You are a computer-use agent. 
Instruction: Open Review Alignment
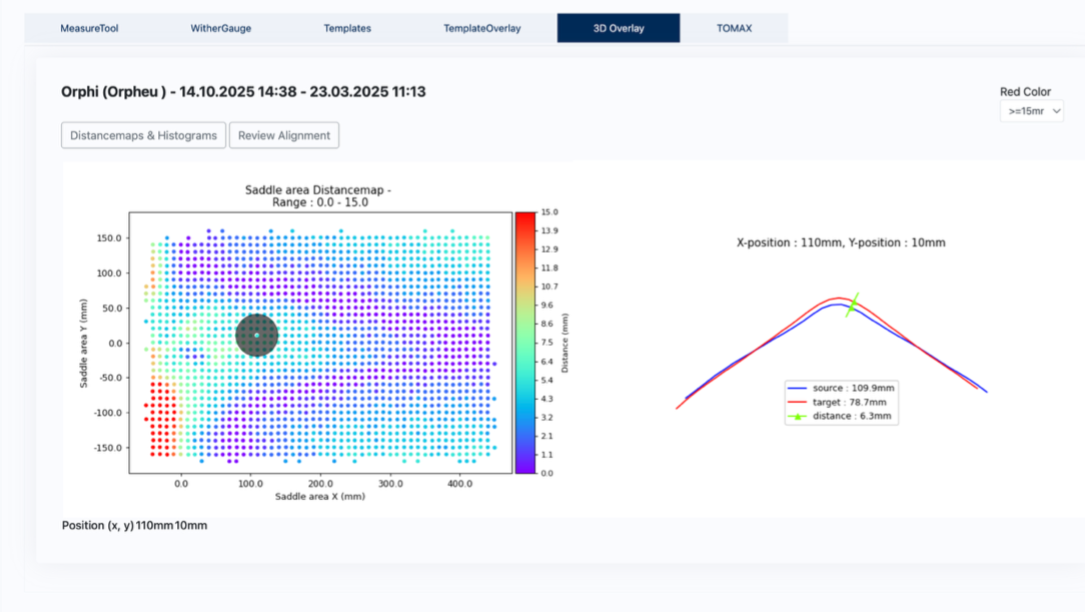[x=284, y=136]
